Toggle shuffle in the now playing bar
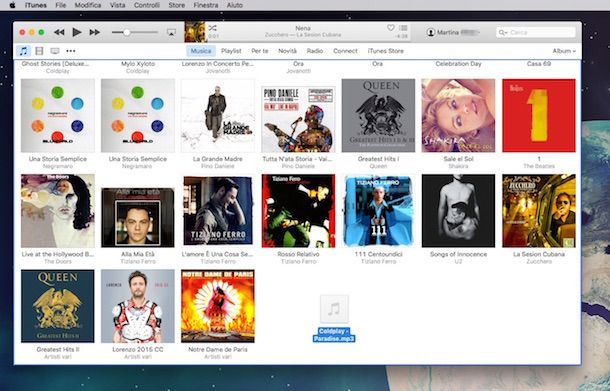 [x=212, y=28]
